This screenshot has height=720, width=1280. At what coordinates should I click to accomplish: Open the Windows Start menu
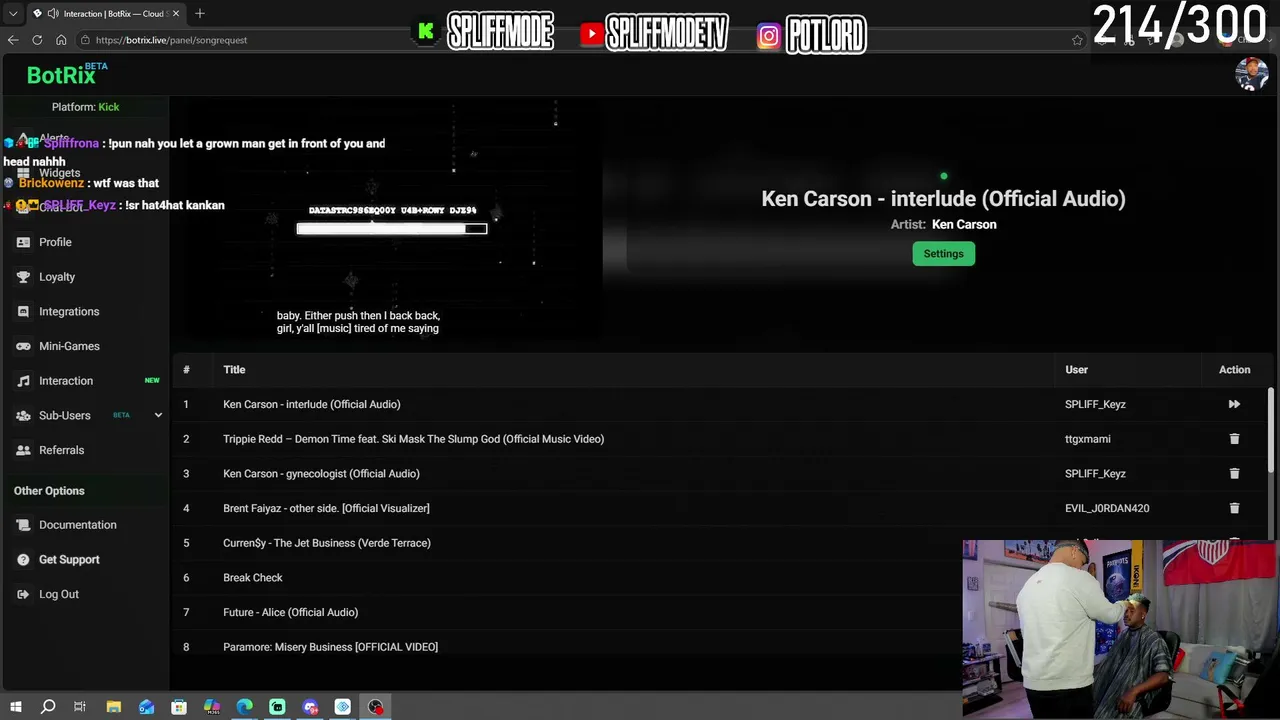[x=15, y=707]
